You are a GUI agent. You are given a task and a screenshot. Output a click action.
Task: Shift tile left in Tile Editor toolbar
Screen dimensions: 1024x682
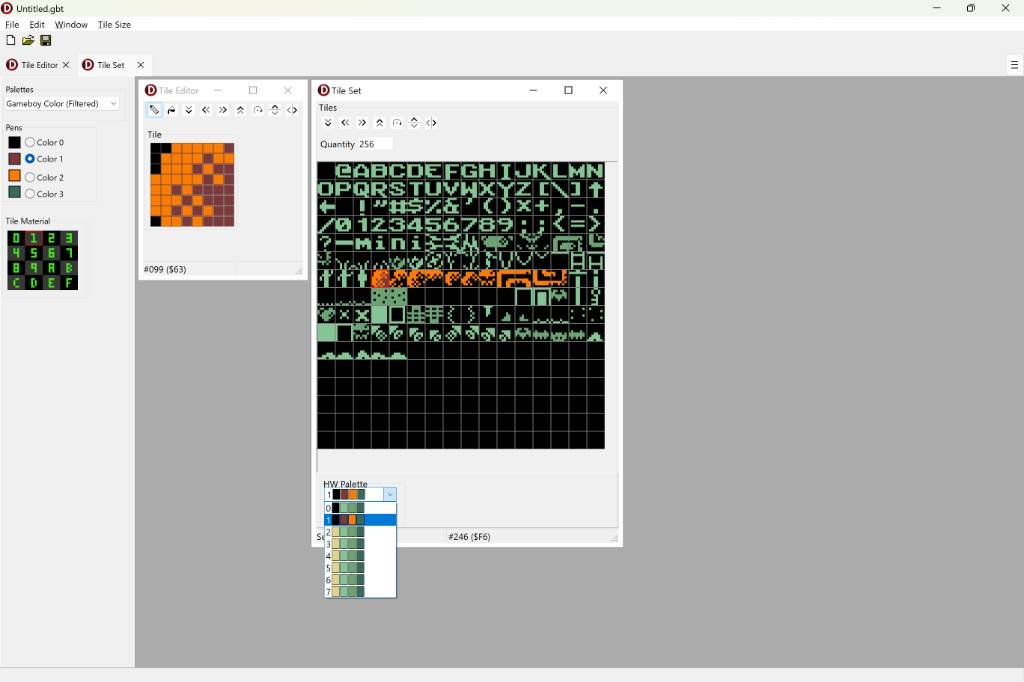[x=206, y=110]
